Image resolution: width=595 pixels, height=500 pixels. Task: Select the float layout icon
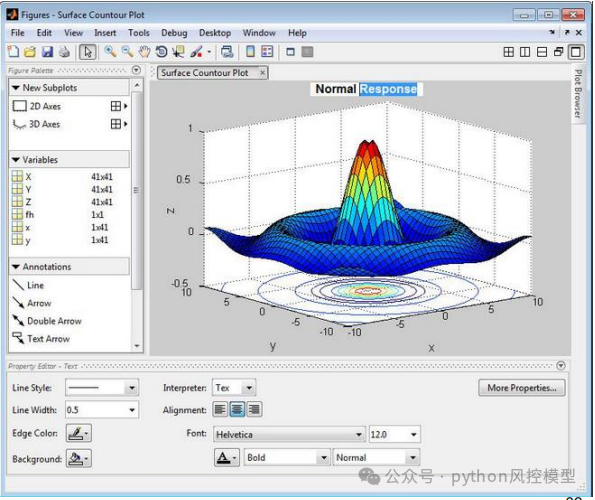tap(559, 52)
